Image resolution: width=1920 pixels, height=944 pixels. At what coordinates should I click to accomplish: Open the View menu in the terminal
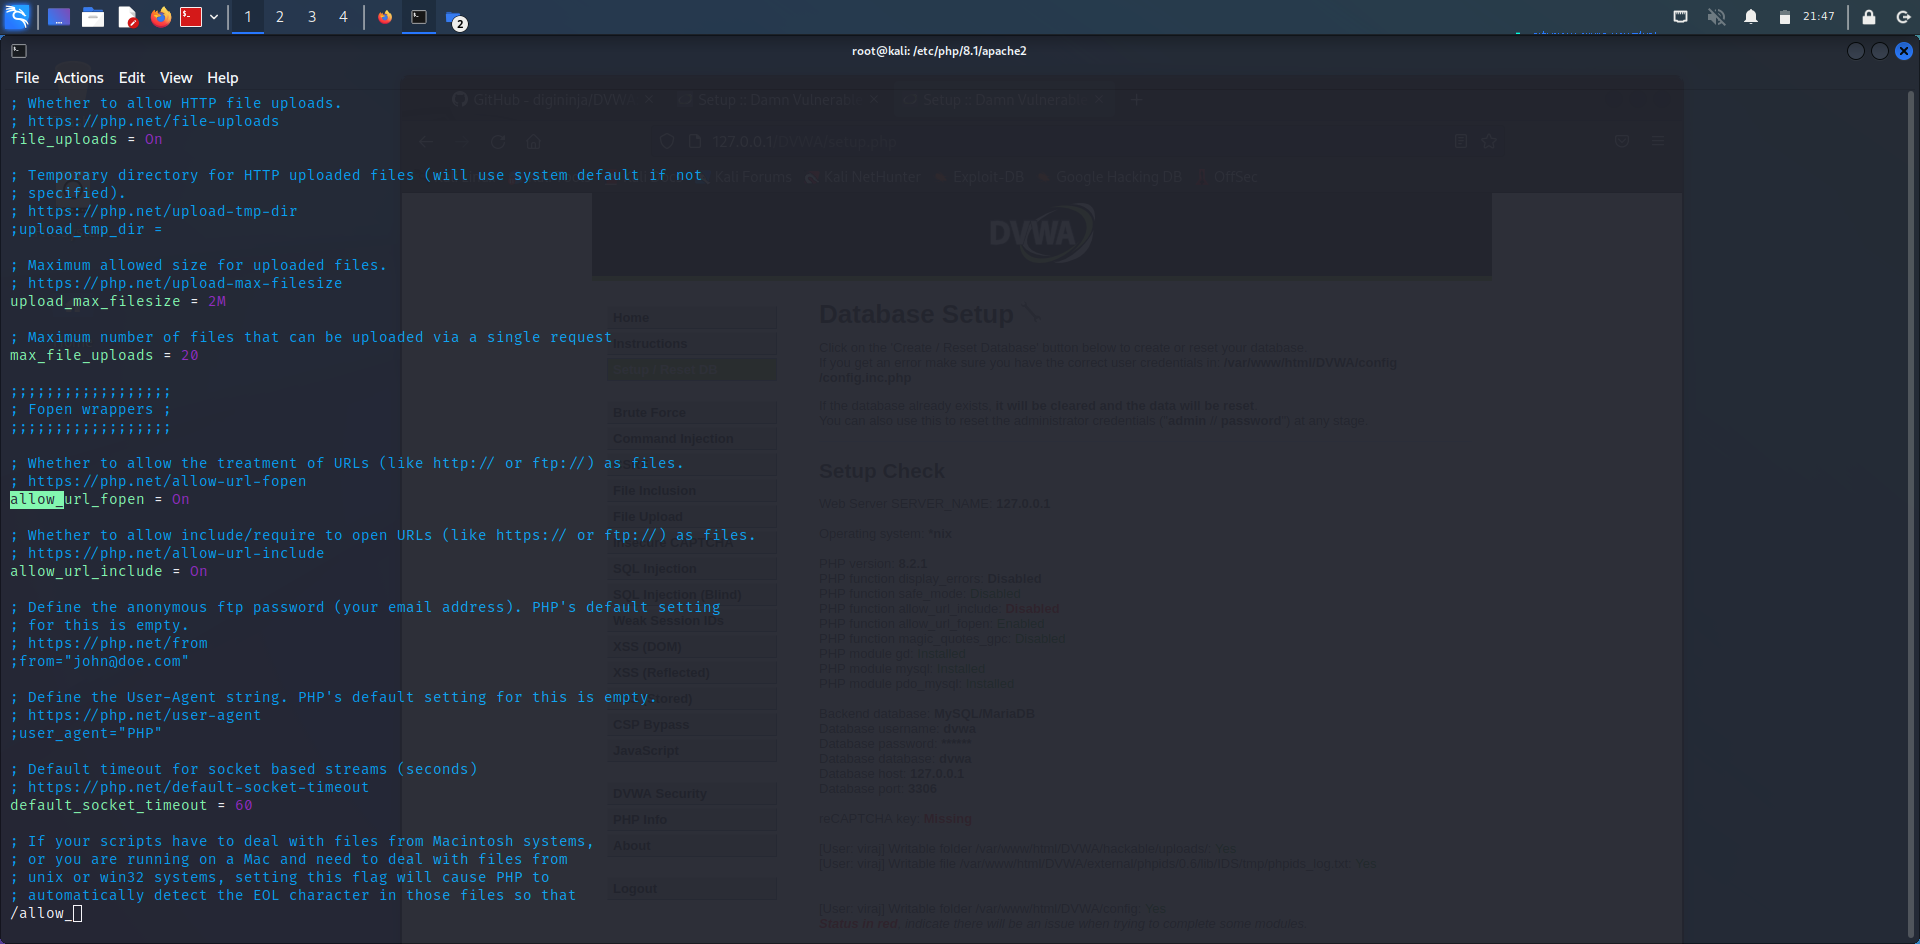(176, 77)
